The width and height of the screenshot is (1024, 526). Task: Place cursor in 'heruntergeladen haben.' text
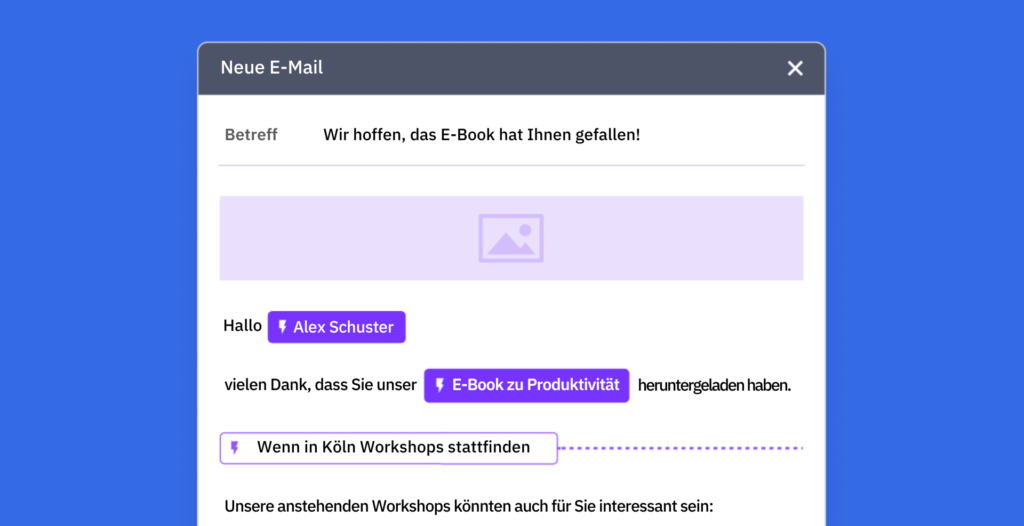[x=714, y=386]
